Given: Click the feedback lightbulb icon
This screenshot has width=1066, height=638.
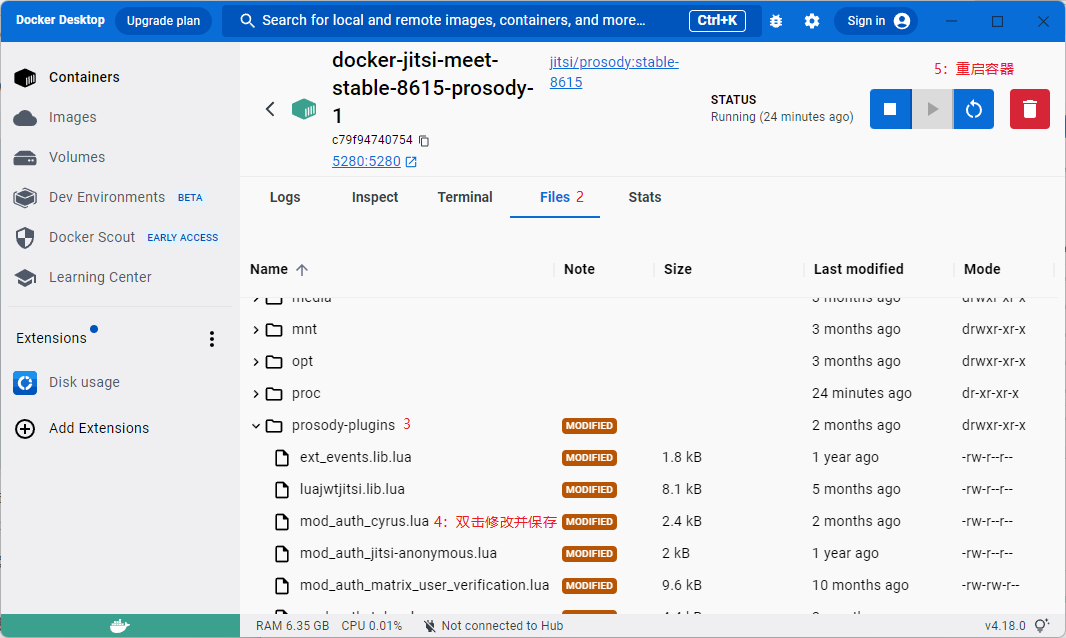Looking at the screenshot, I should tap(1041, 626).
